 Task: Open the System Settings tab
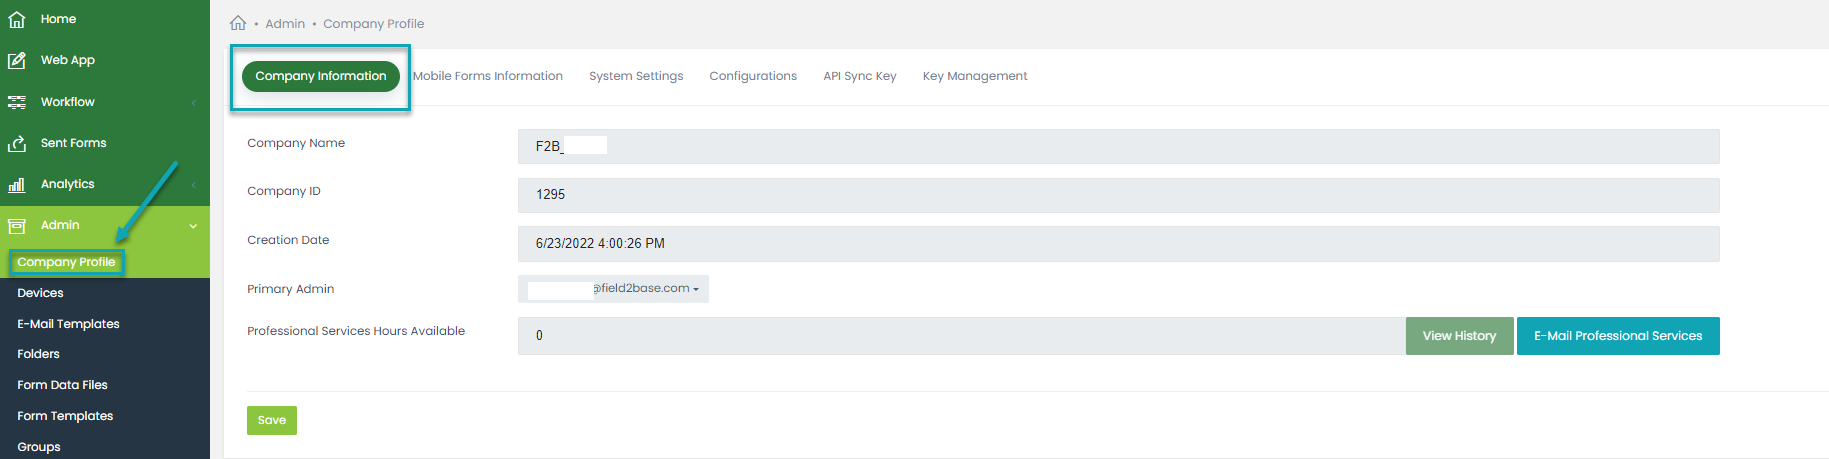(636, 76)
